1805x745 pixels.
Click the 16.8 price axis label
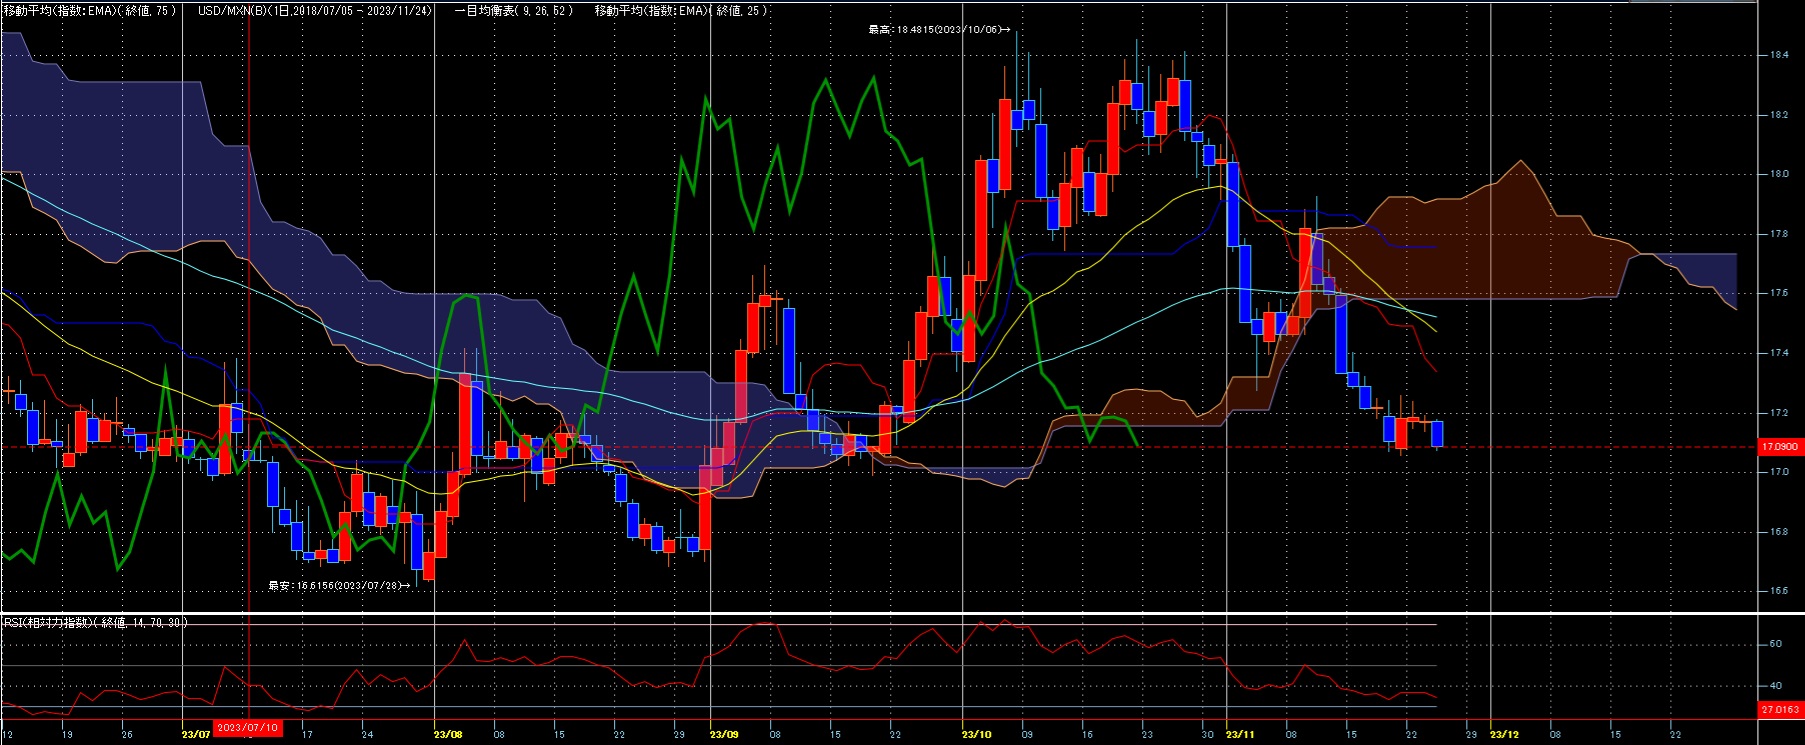(x=1779, y=531)
